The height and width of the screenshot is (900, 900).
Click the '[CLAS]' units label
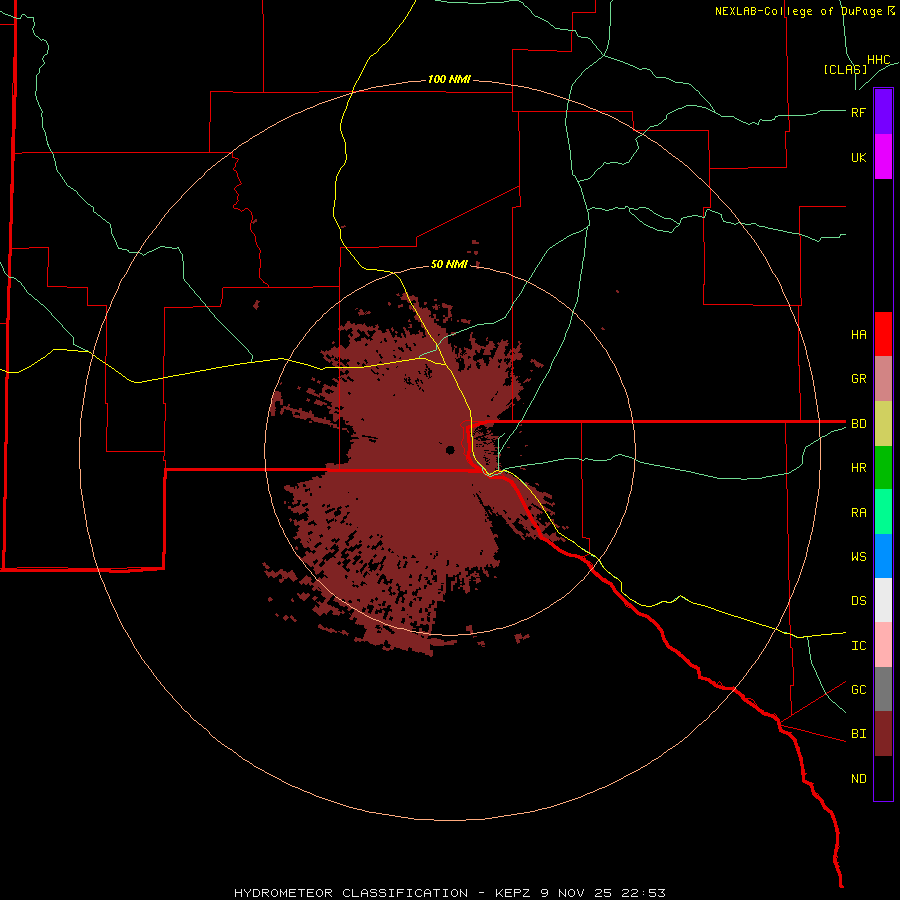tap(845, 69)
